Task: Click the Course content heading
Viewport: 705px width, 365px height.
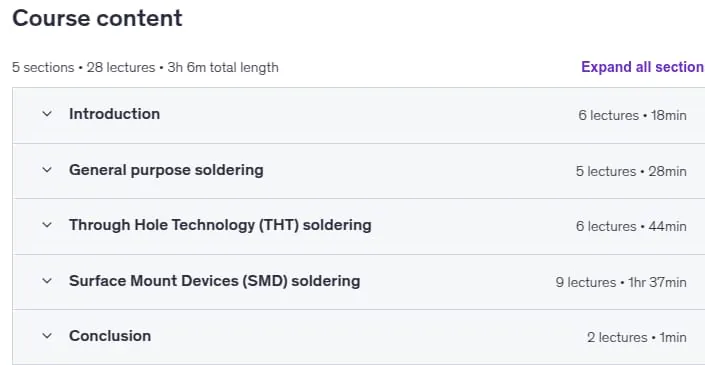Action: click(x=97, y=18)
